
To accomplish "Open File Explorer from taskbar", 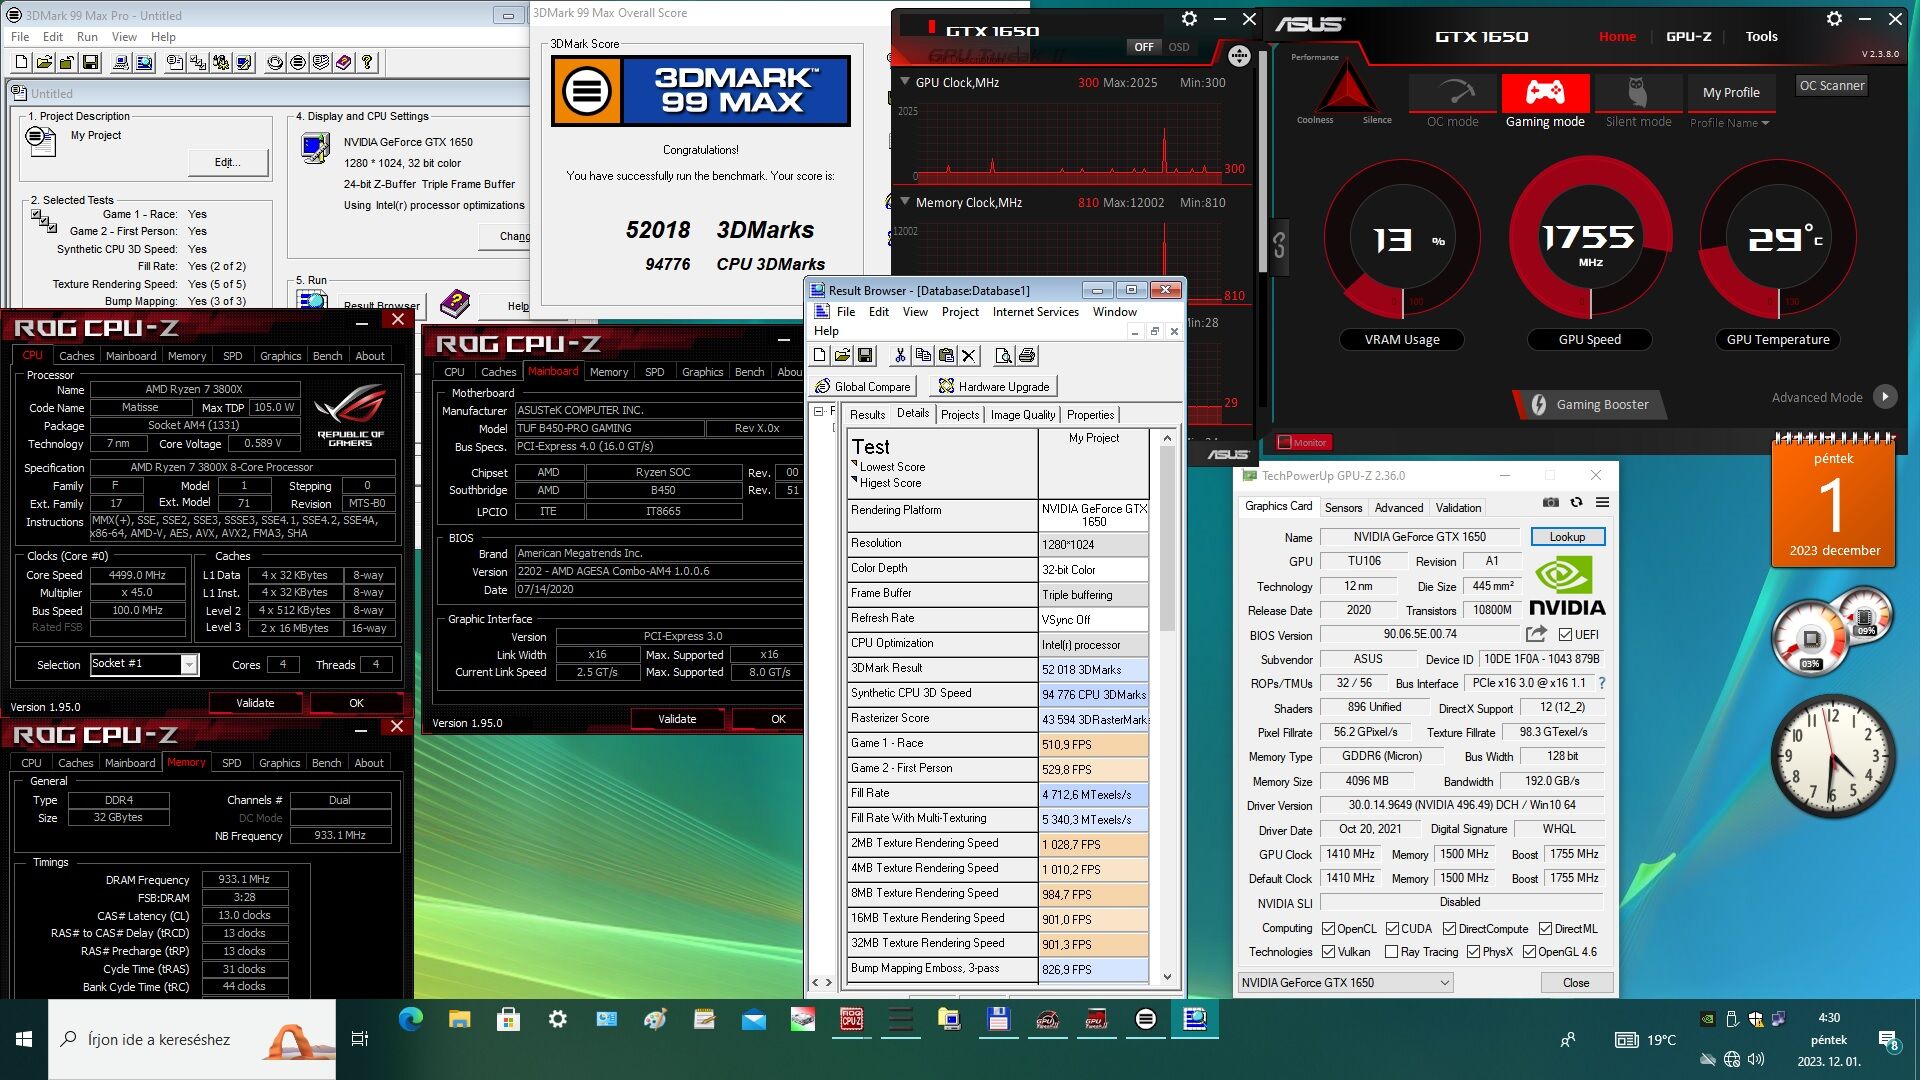I will coord(459,1019).
